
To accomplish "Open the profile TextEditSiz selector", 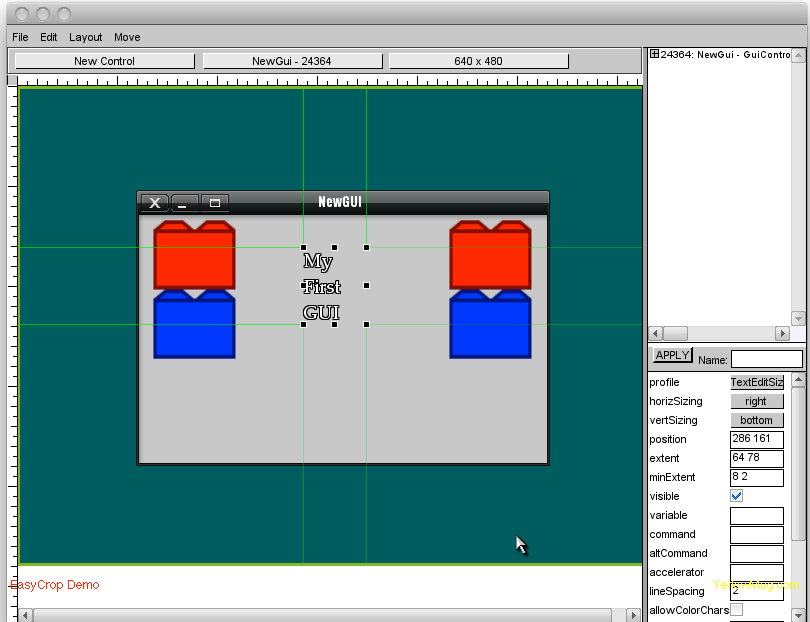I will 756,382.
